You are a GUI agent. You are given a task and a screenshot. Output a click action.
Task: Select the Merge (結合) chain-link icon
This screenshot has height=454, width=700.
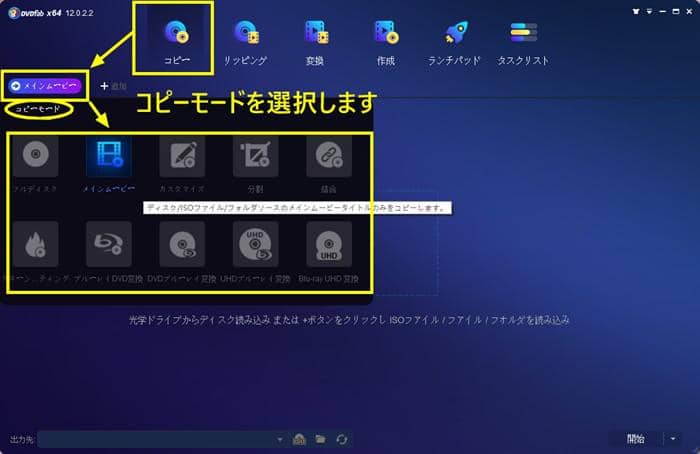(x=329, y=157)
